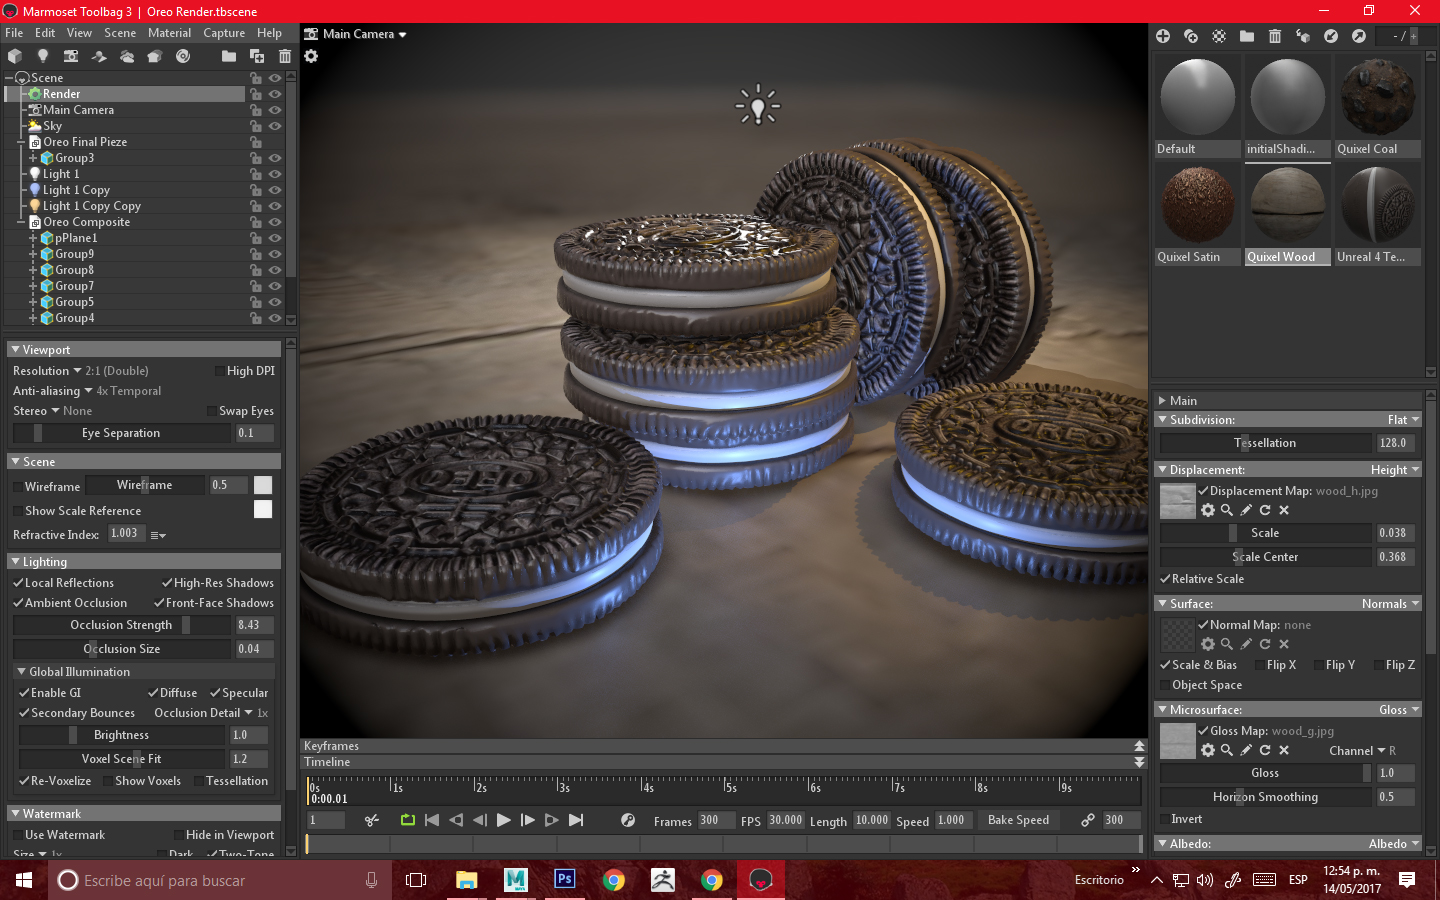Open the Anti-aliasing dropdown
This screenshot has width=1440, height=900.
(87, 391)
